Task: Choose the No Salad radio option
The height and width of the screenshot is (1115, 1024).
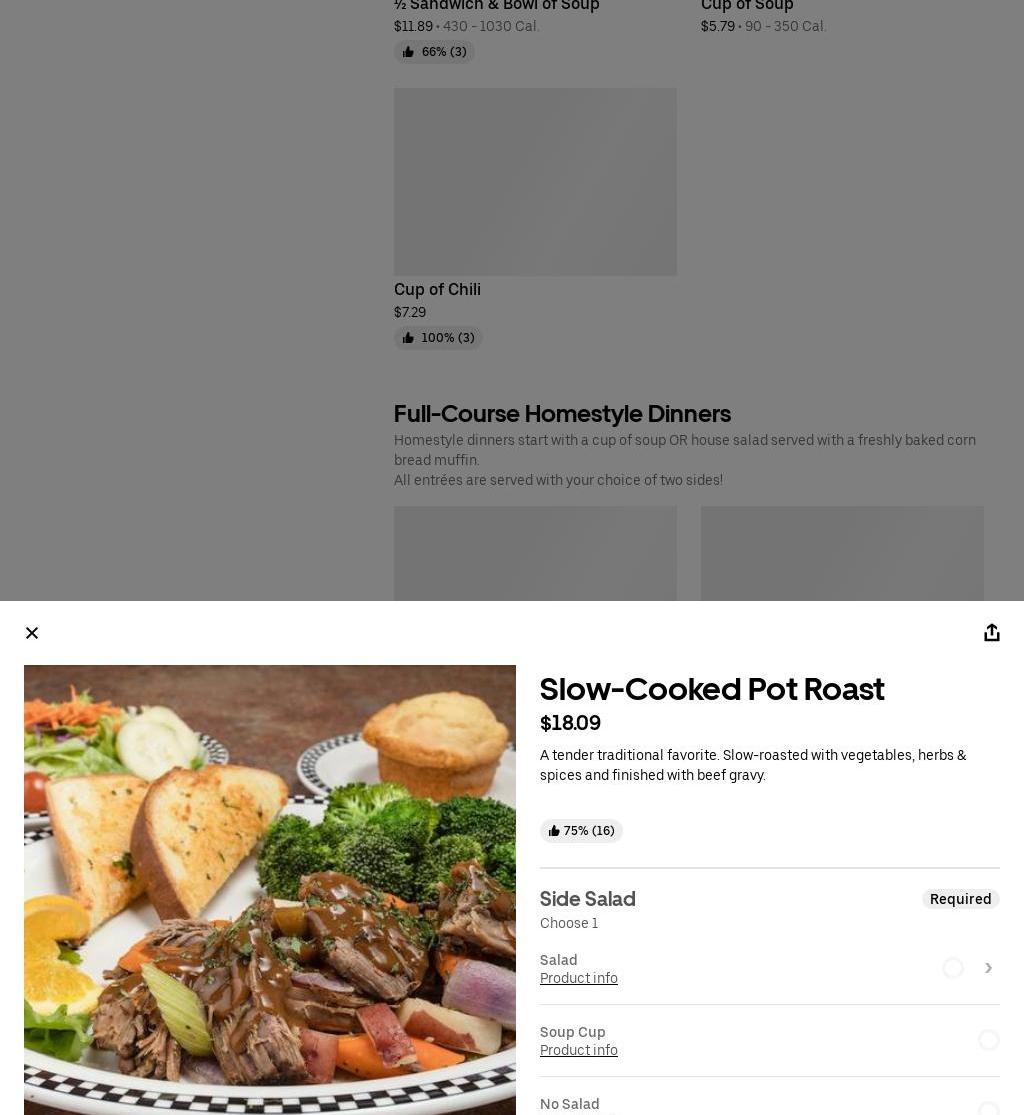Action: coord(988,1108)
